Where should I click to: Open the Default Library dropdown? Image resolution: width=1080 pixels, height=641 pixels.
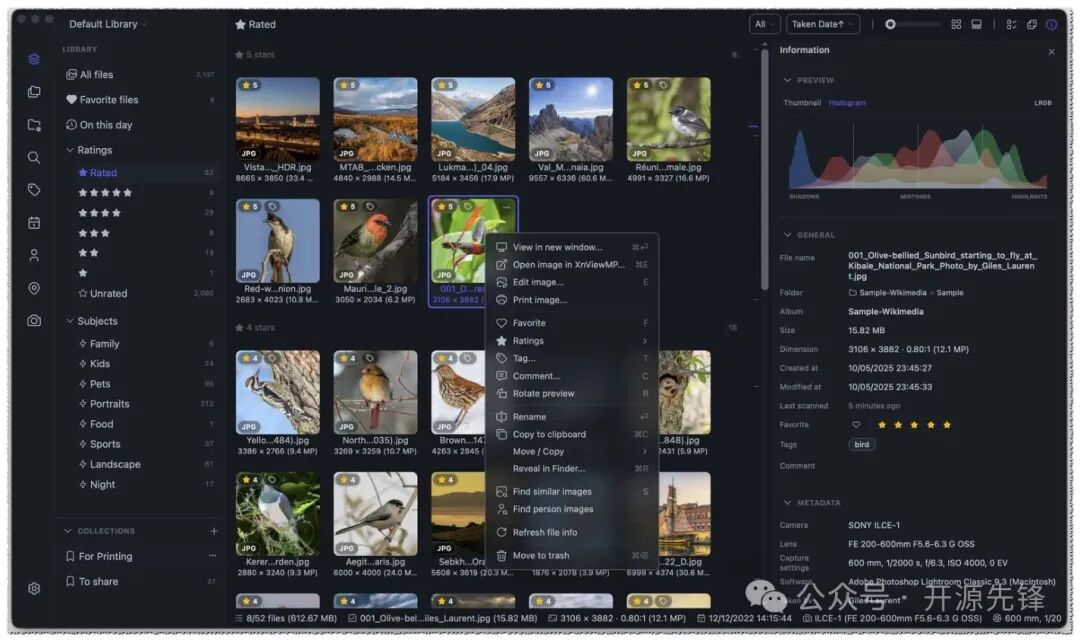(x=107, y=24)
